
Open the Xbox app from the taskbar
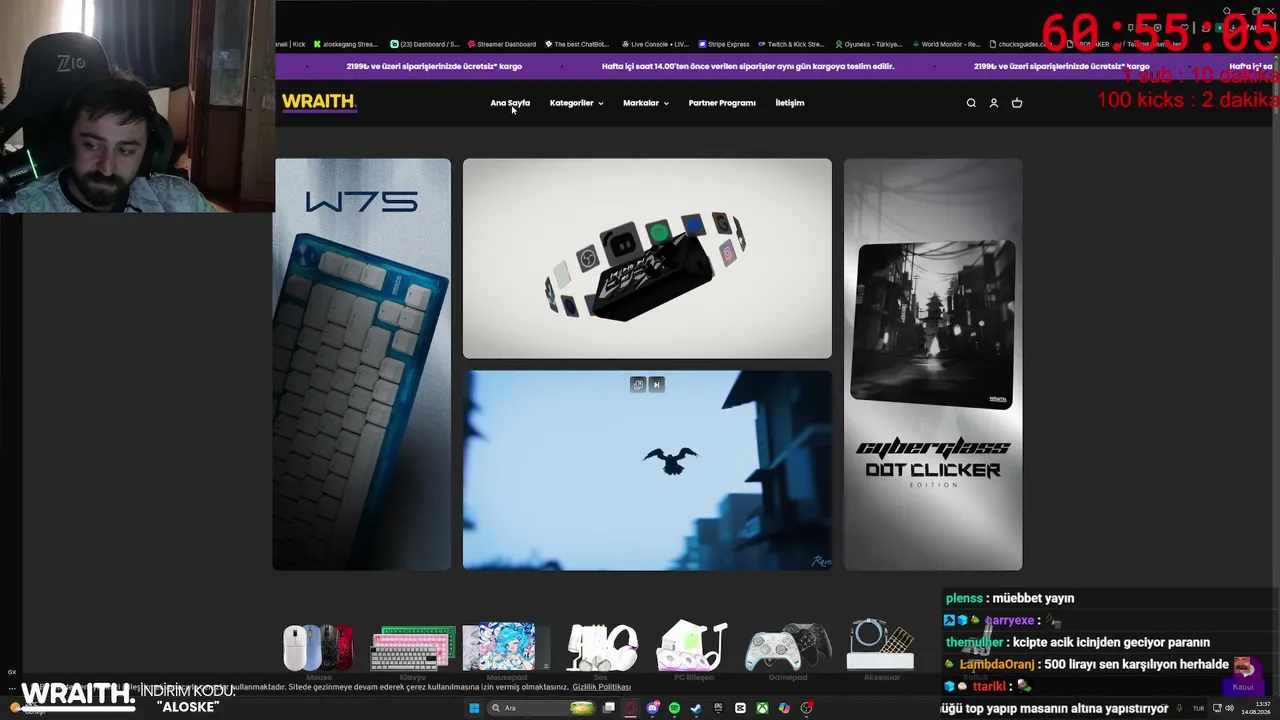pos(762,708)
